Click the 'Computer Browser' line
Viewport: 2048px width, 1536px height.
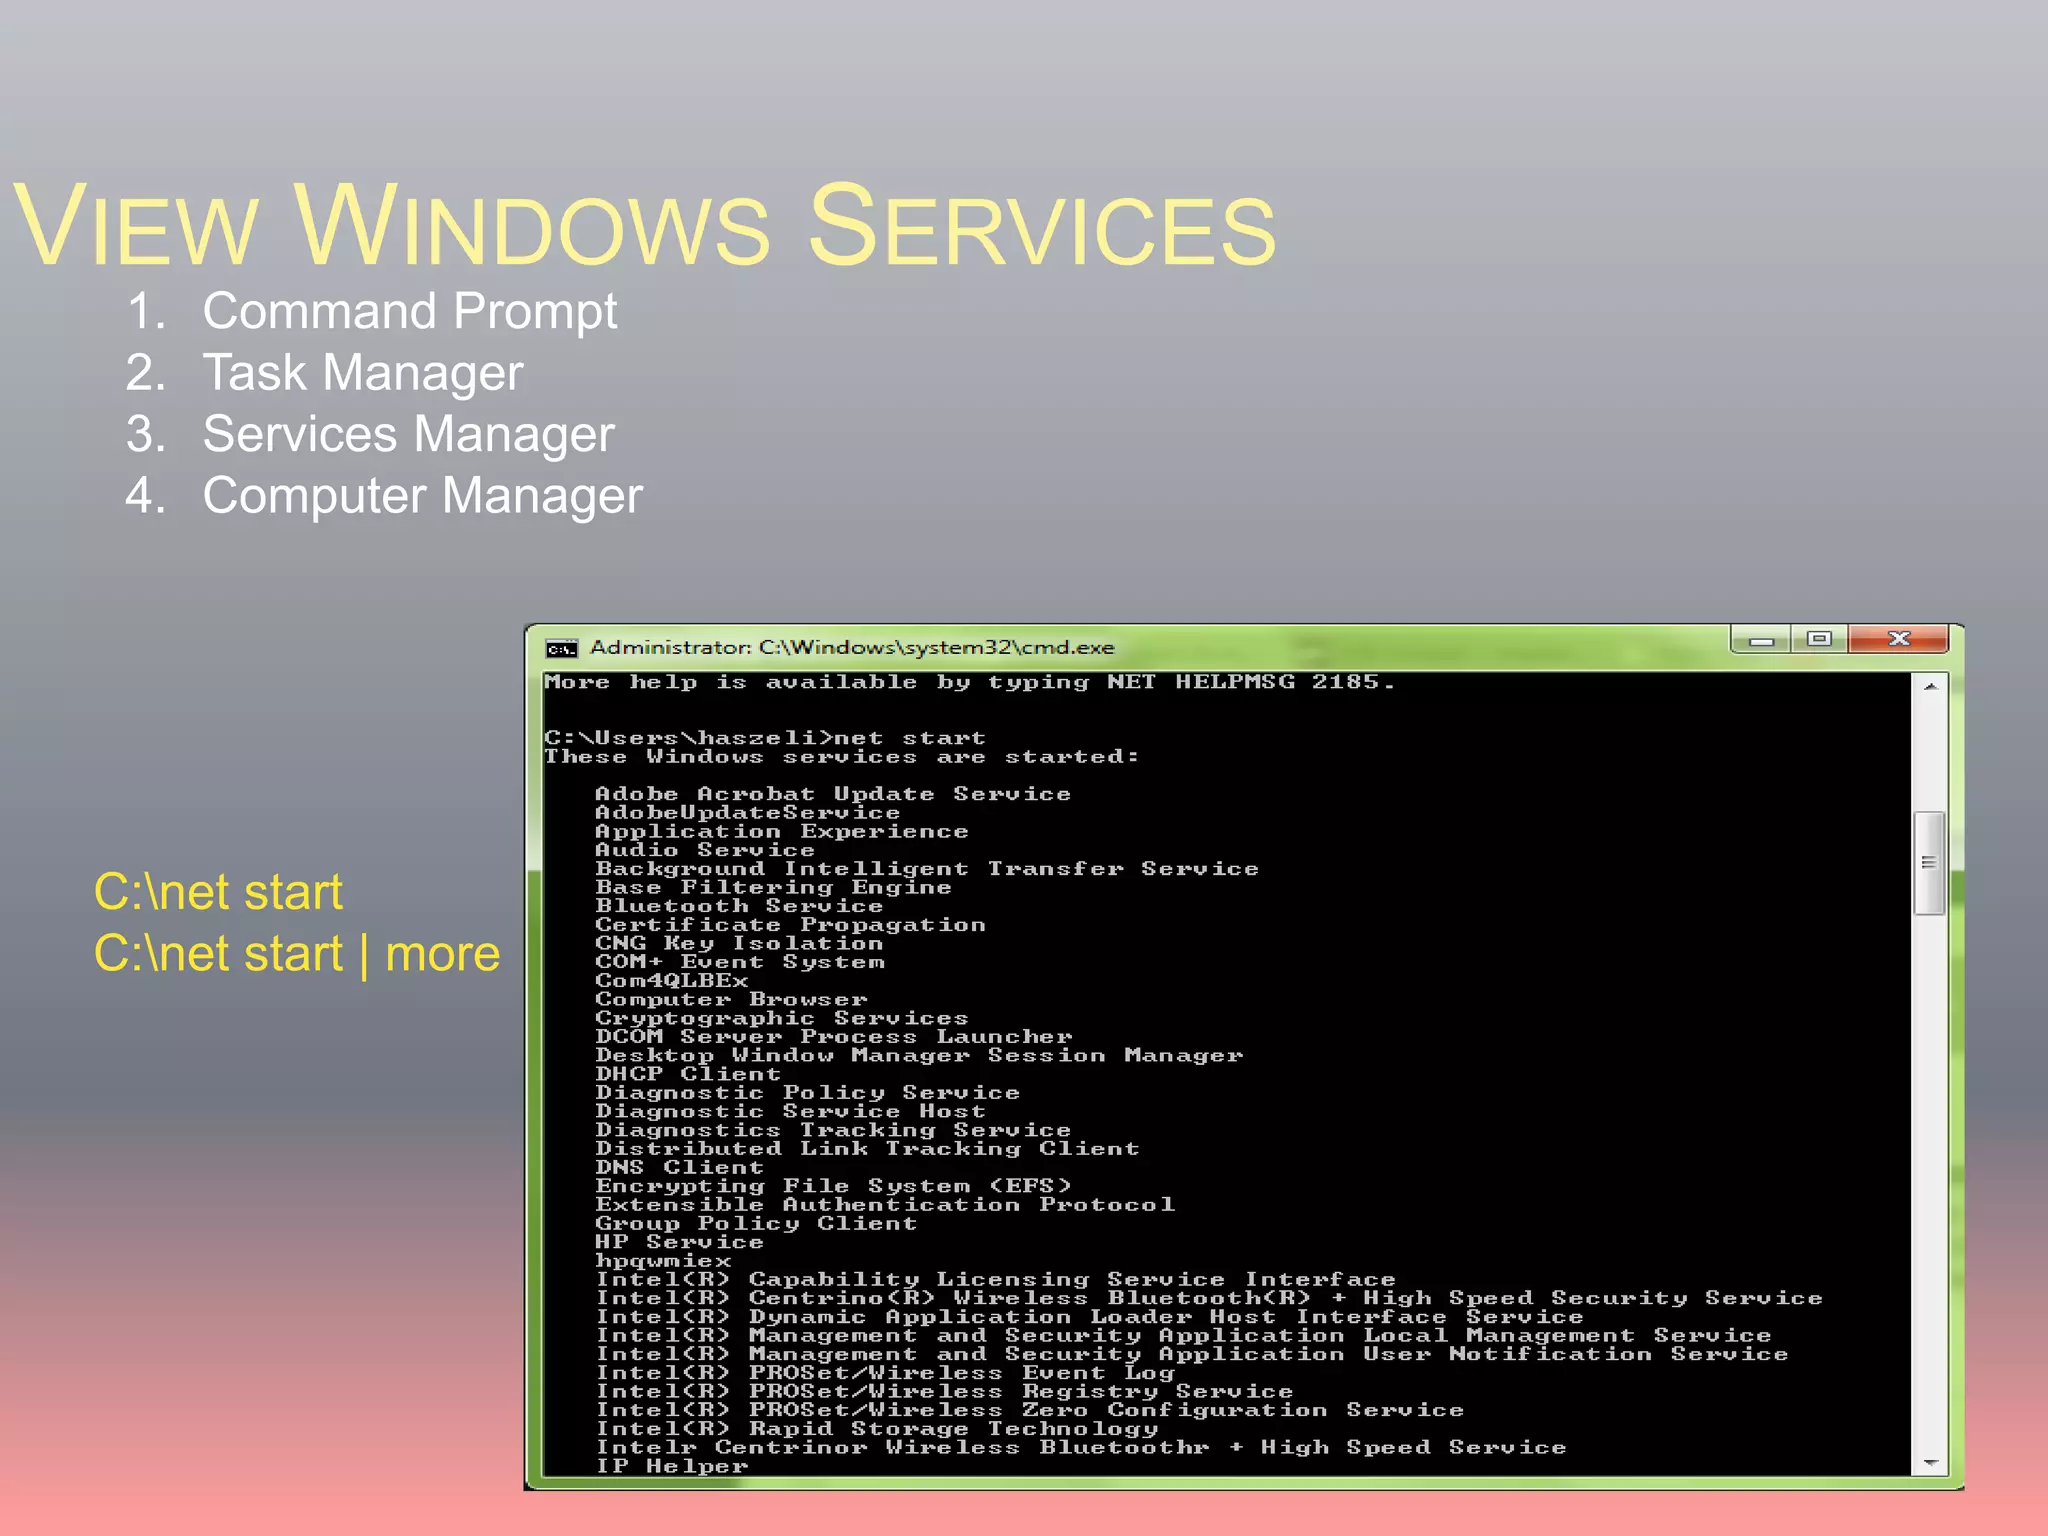[731, 999]
